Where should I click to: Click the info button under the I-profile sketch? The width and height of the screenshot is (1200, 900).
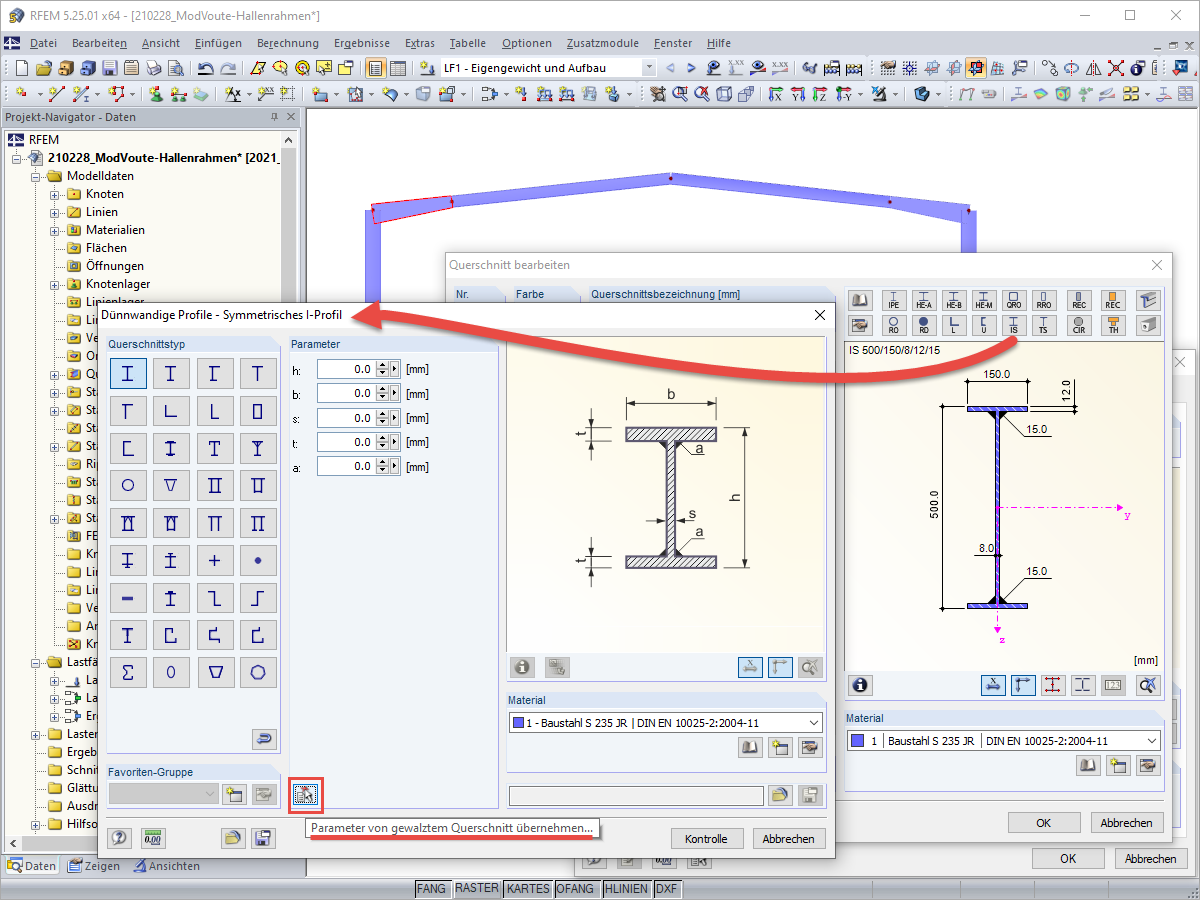coord(522,667)
